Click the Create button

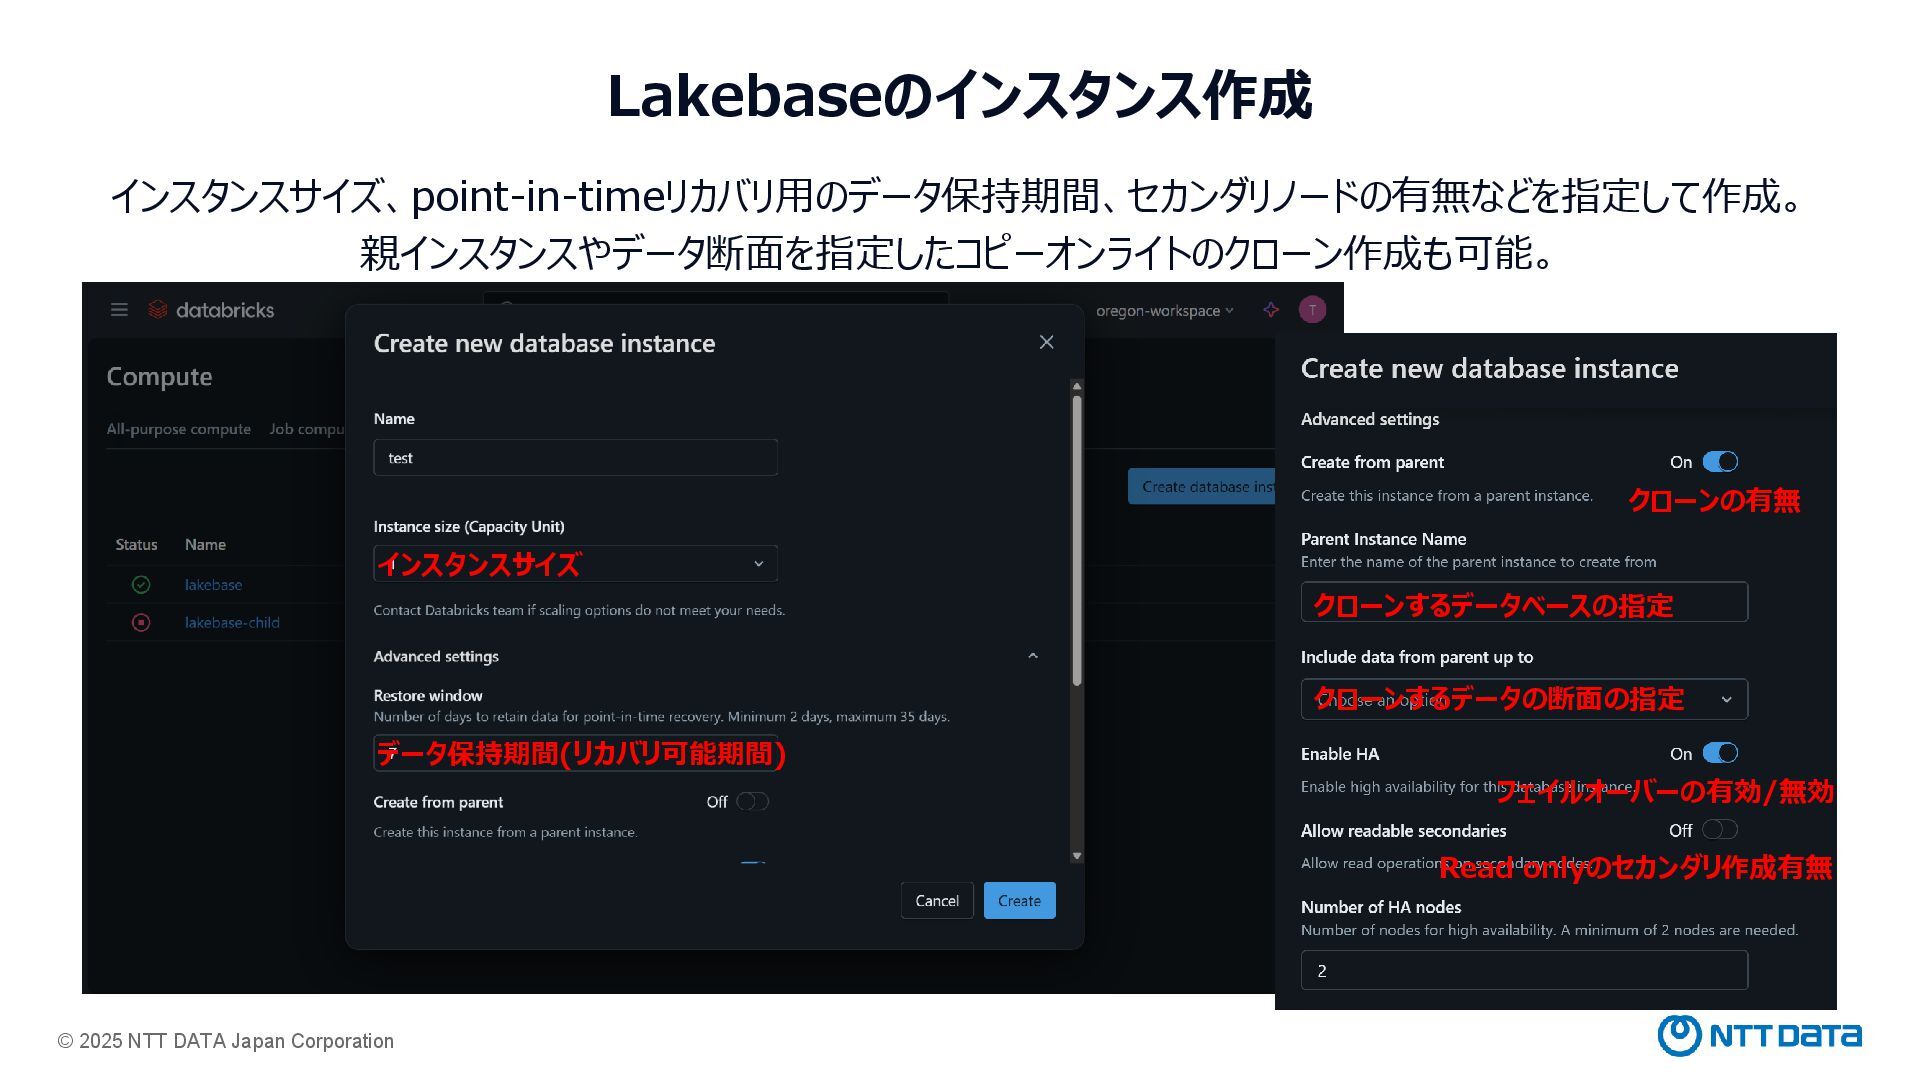click(x=1019, y=901)
